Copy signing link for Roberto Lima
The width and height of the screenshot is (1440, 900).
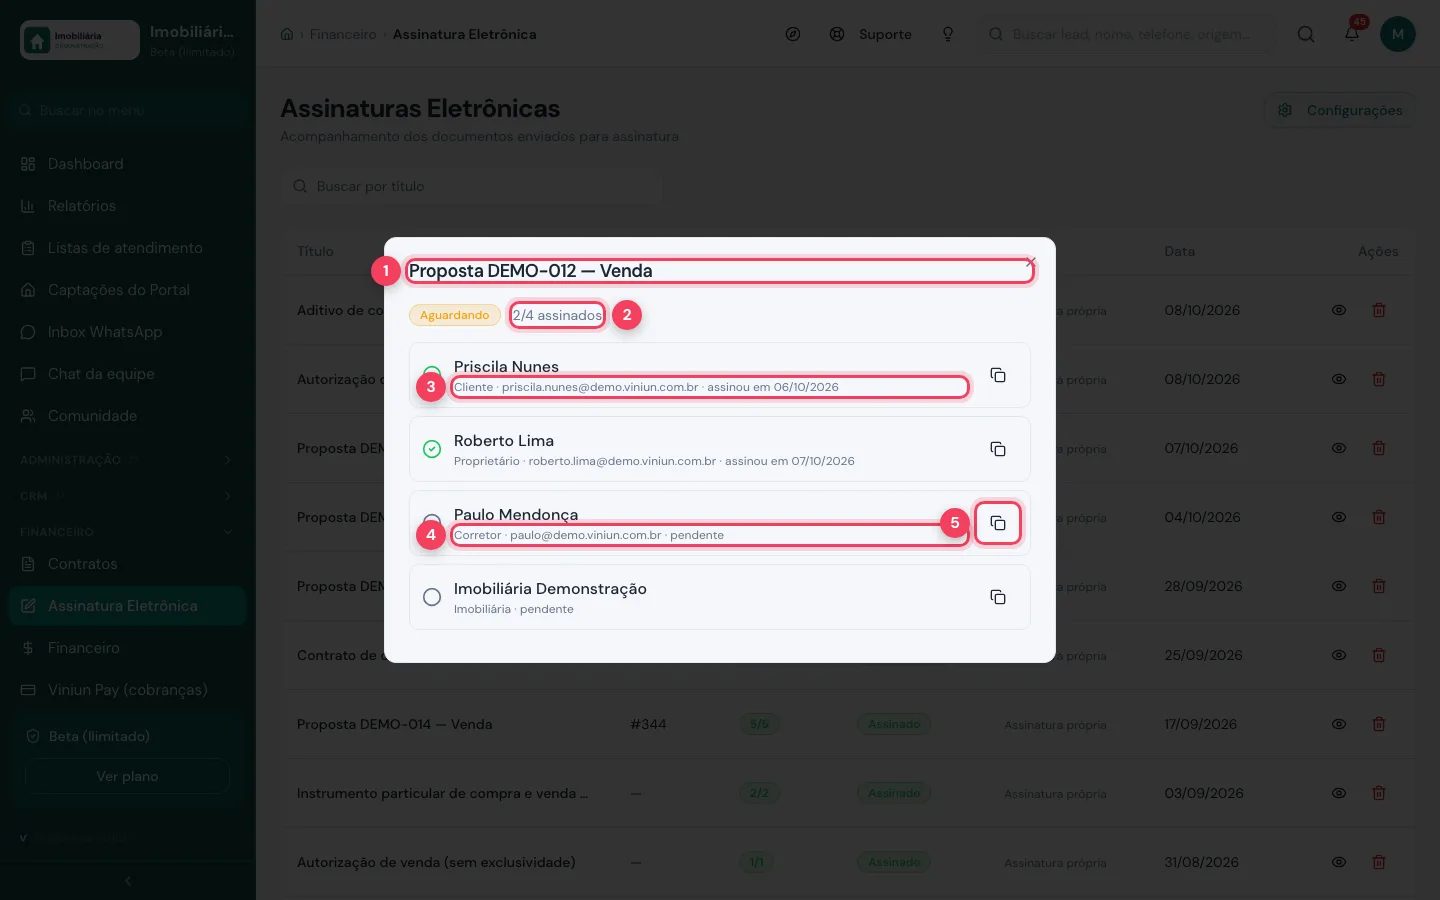tap(997, 449)
